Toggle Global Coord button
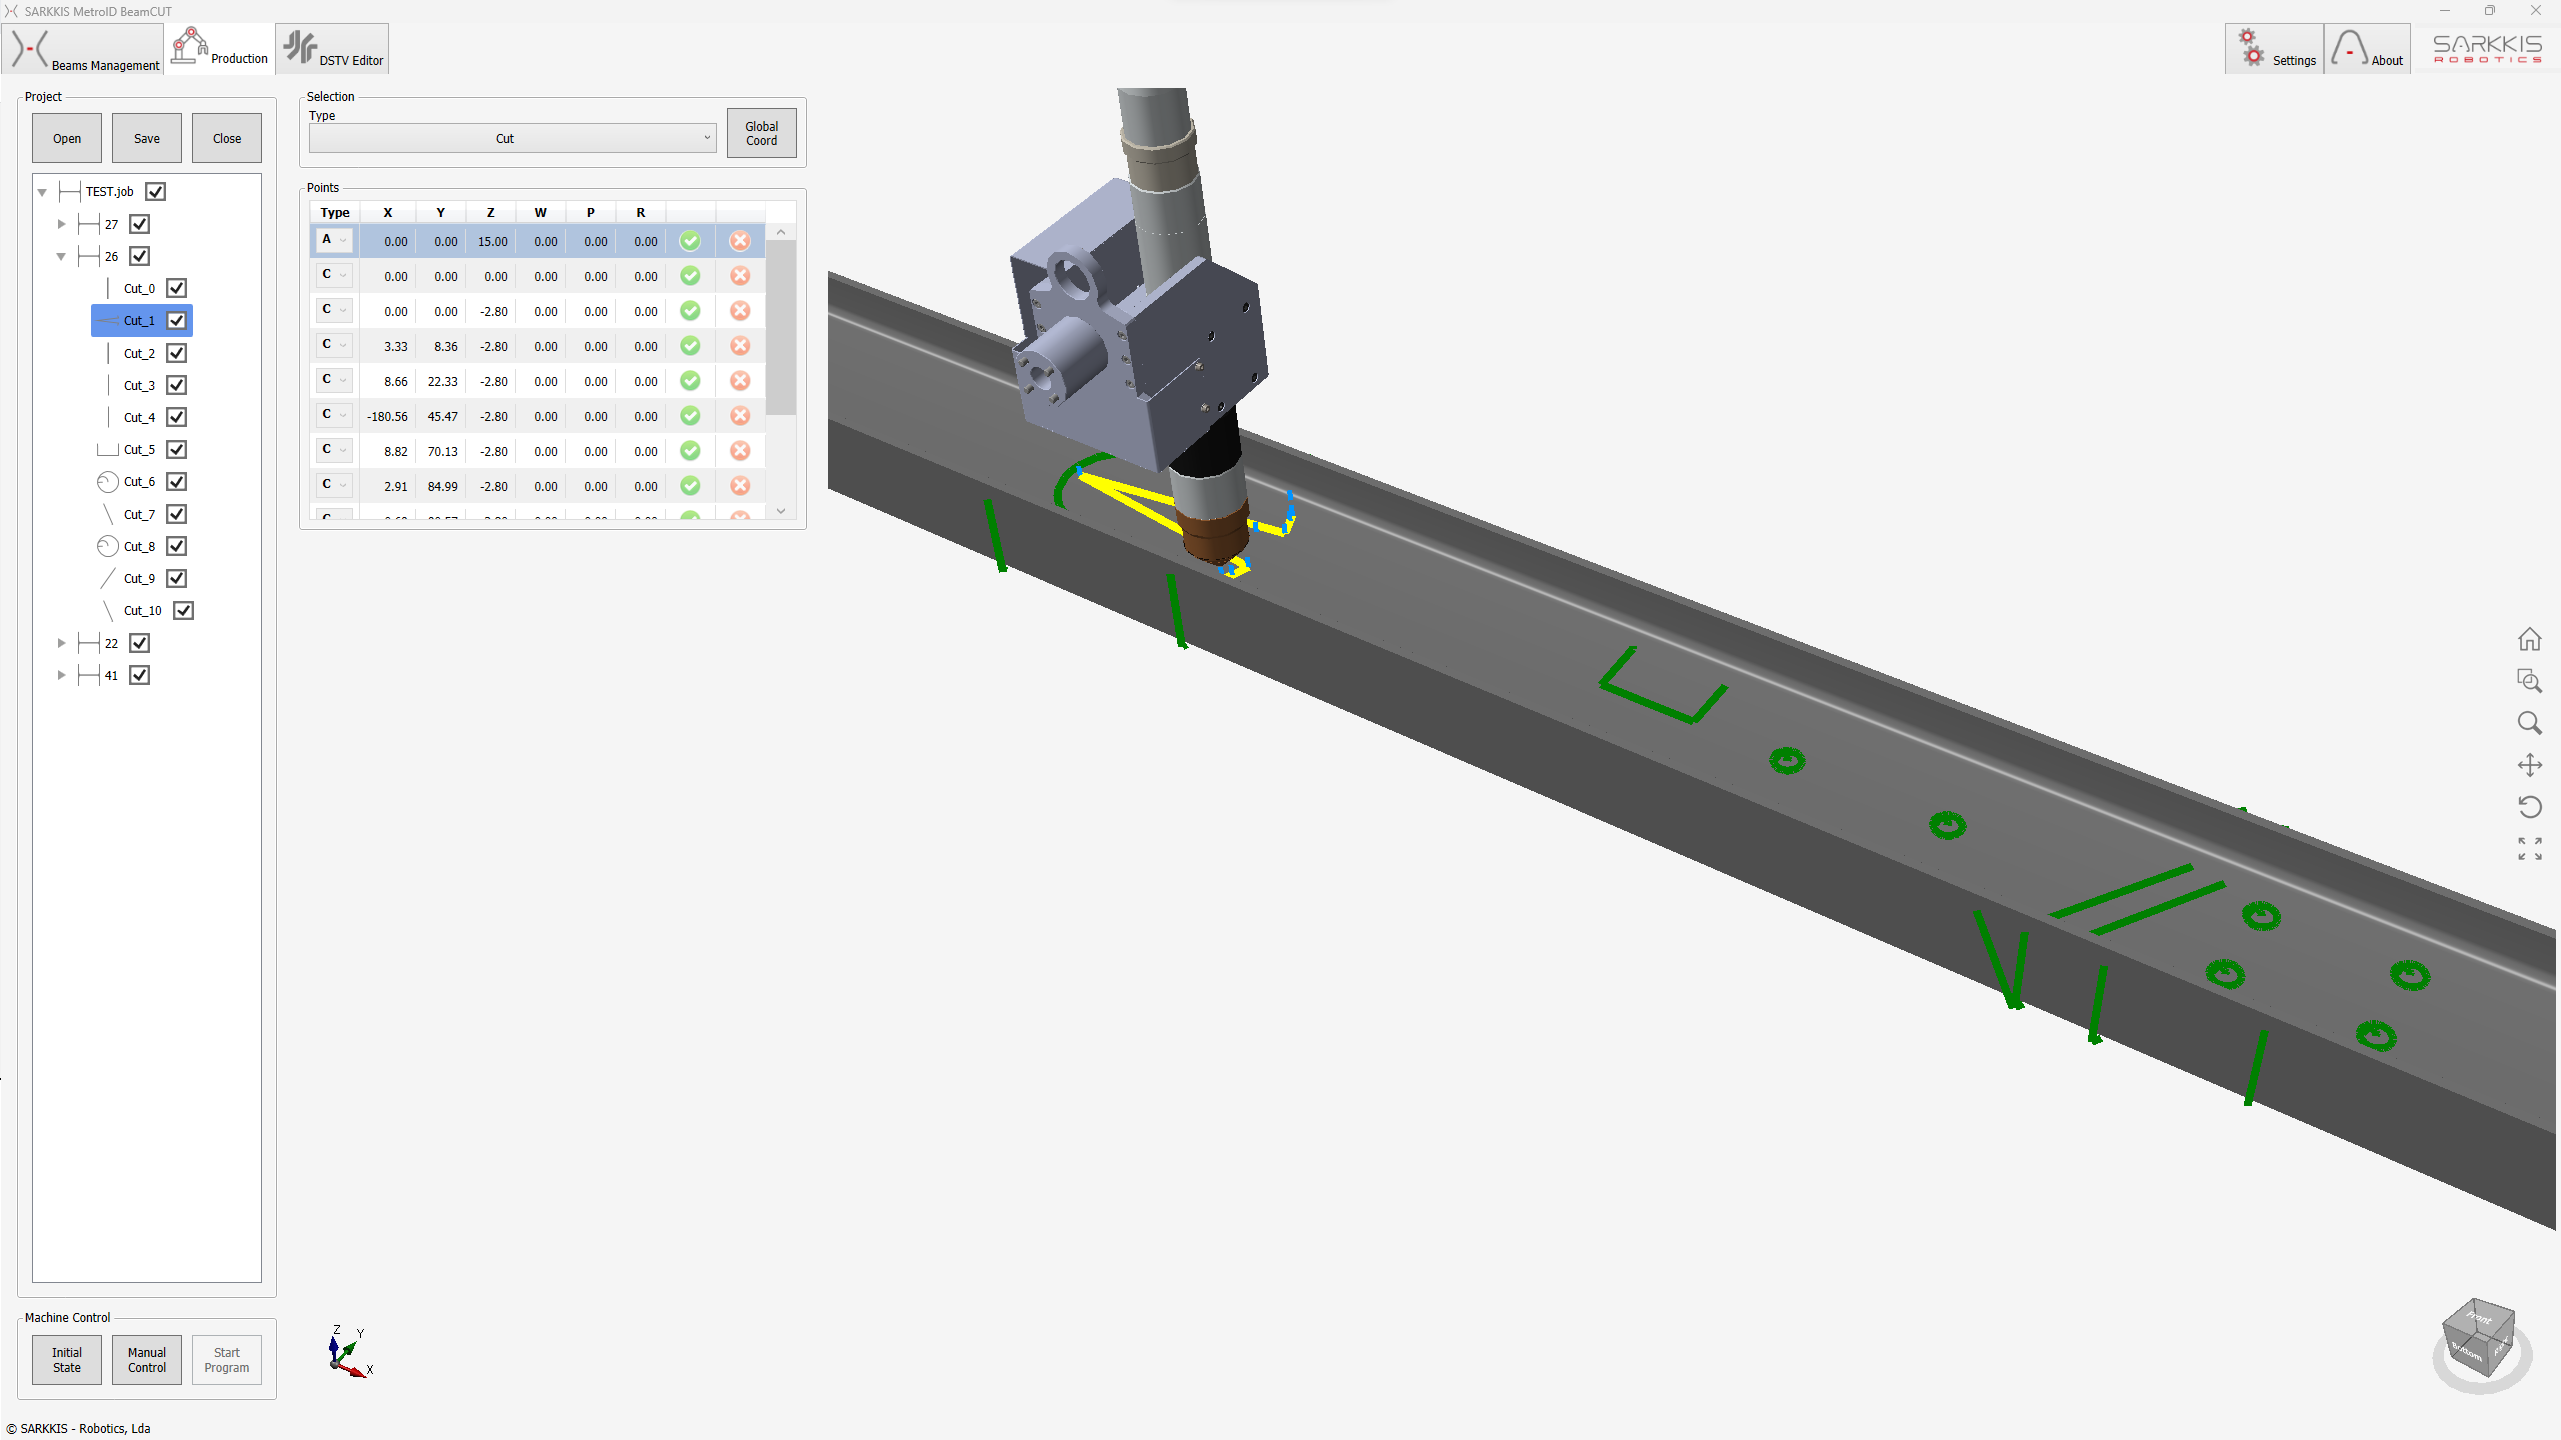This screenshot has width=2561, height=1440. point(761,133)
